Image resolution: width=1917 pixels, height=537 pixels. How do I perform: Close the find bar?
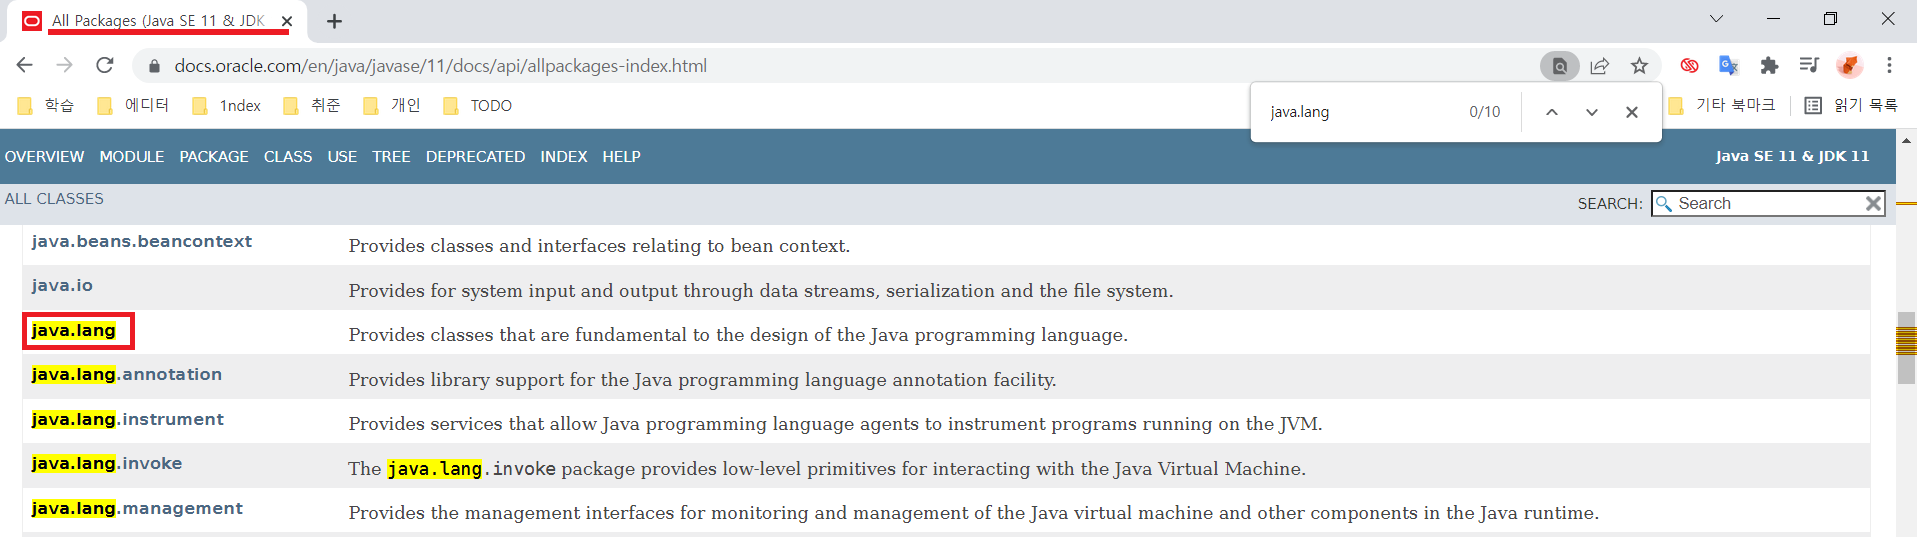(x=1632, y=112)
